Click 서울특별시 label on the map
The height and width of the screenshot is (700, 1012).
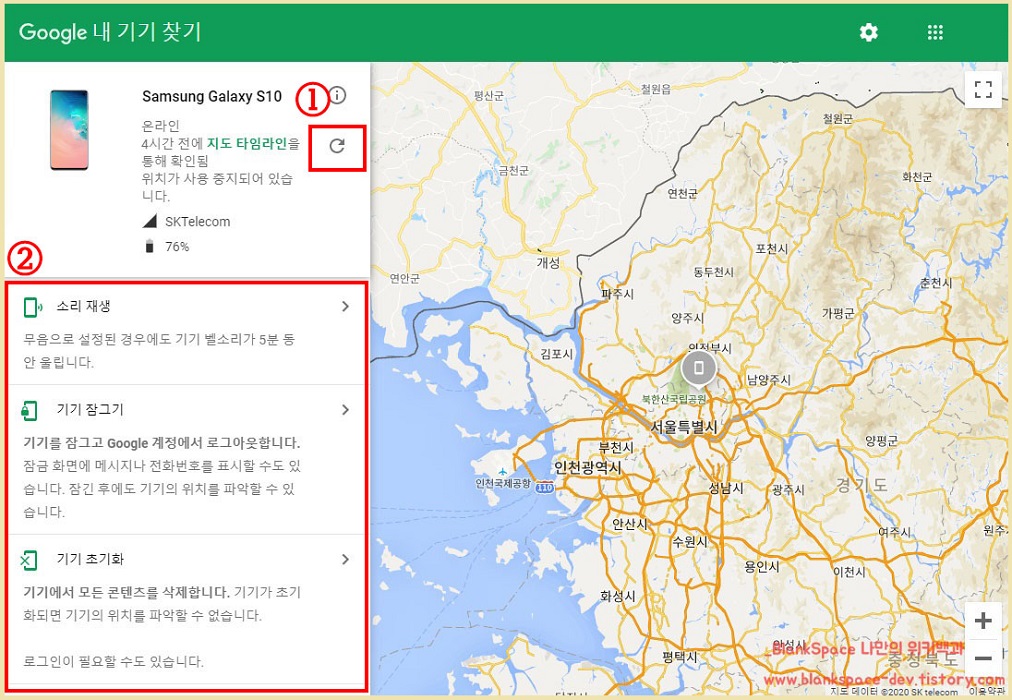[683, 427]
